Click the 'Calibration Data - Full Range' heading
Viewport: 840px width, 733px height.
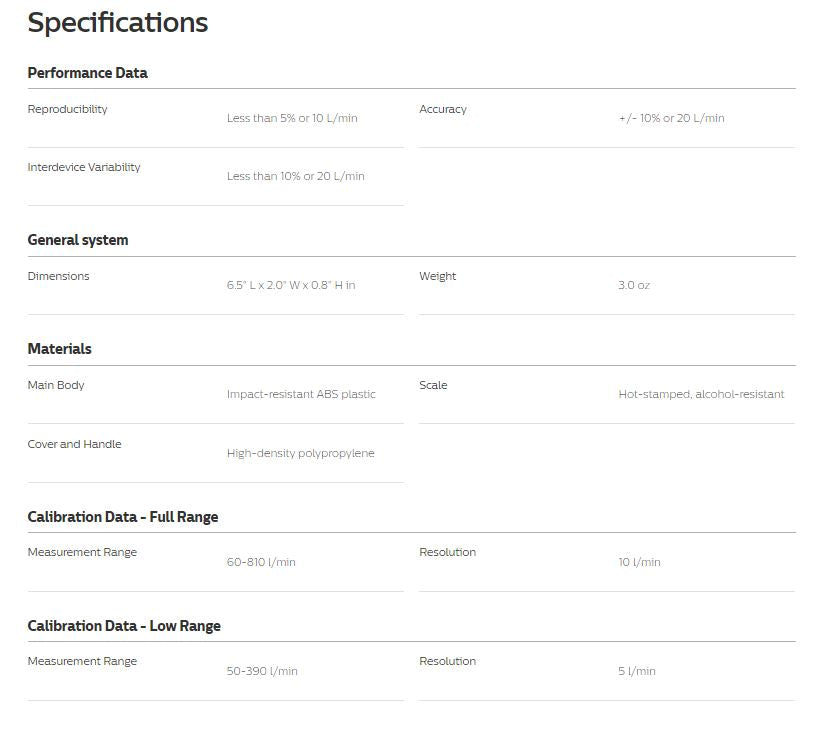[123, 517]
